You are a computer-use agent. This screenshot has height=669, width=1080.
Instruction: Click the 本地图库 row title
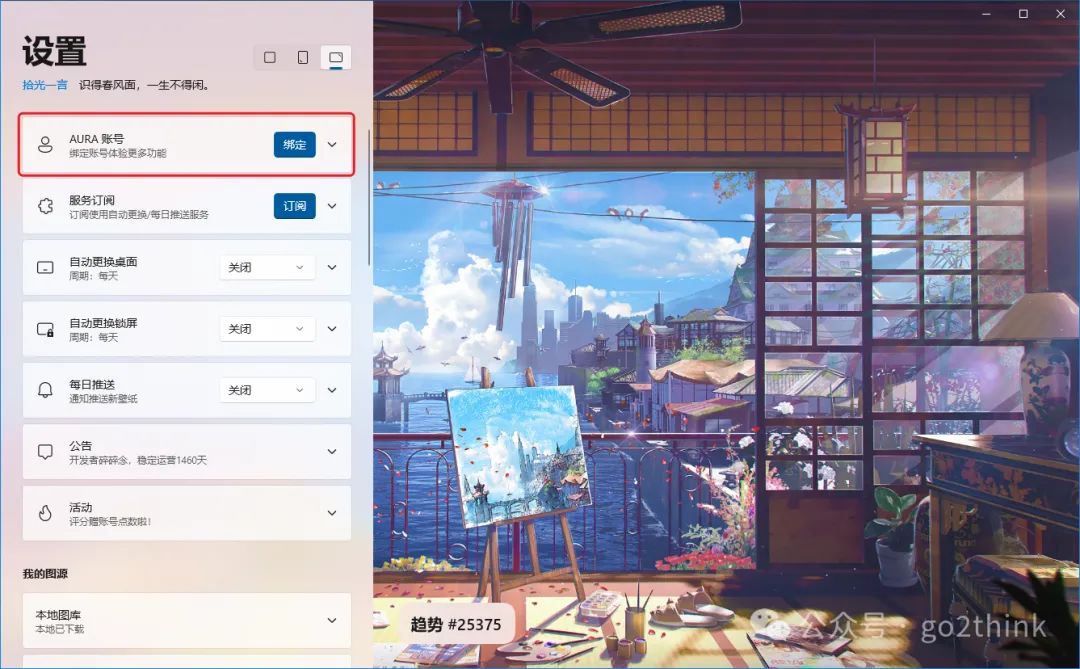coord(58,615)
